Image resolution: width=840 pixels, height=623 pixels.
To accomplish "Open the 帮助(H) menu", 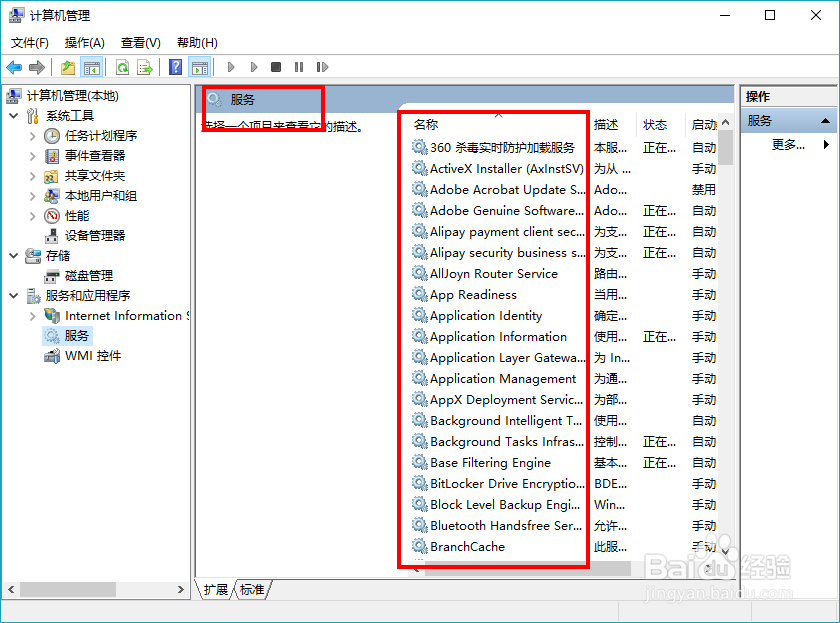I will point(197,43).
